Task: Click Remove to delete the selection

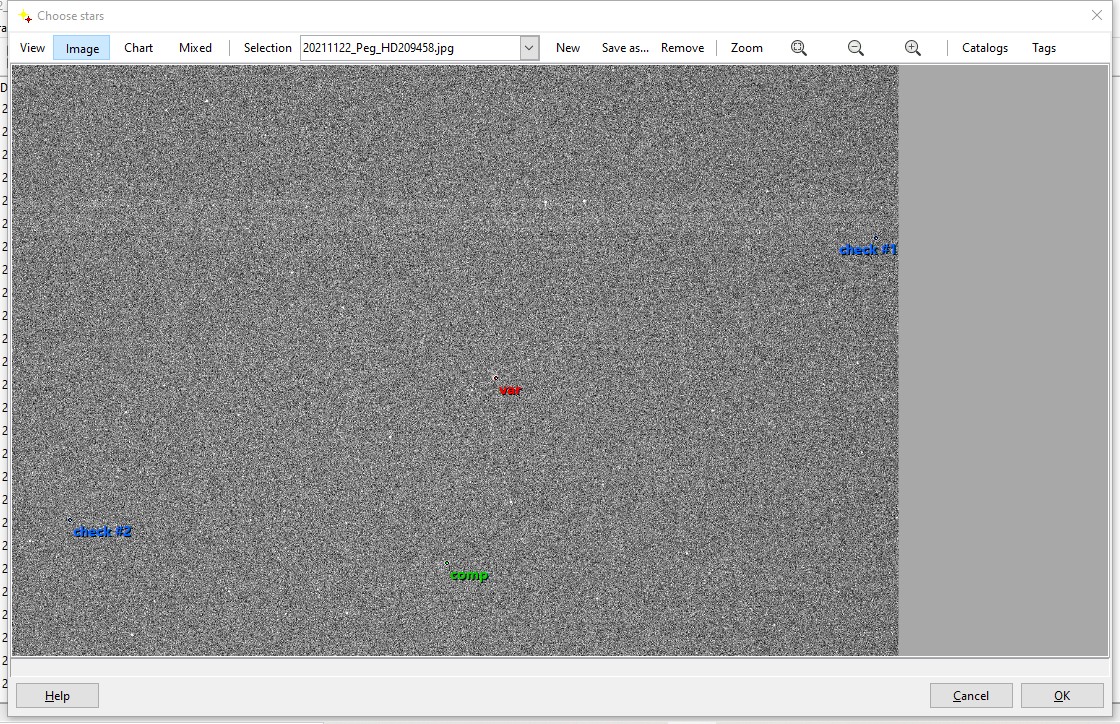Action: (x=682, y=48)
